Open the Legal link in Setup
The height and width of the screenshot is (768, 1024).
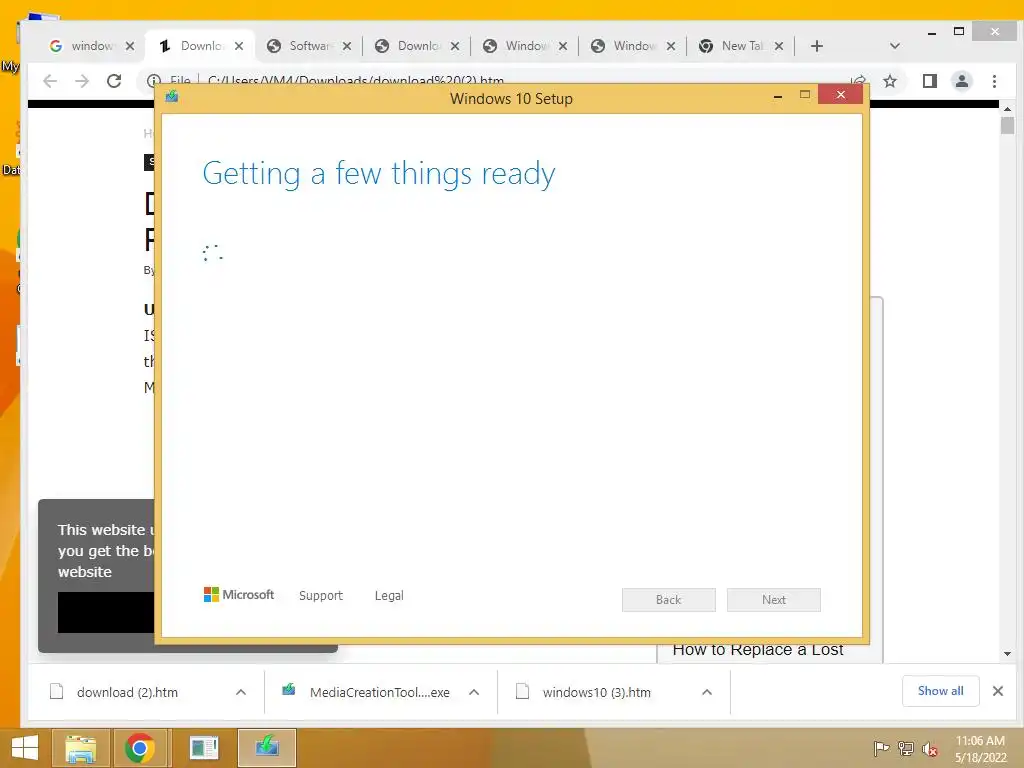point(389,596)
